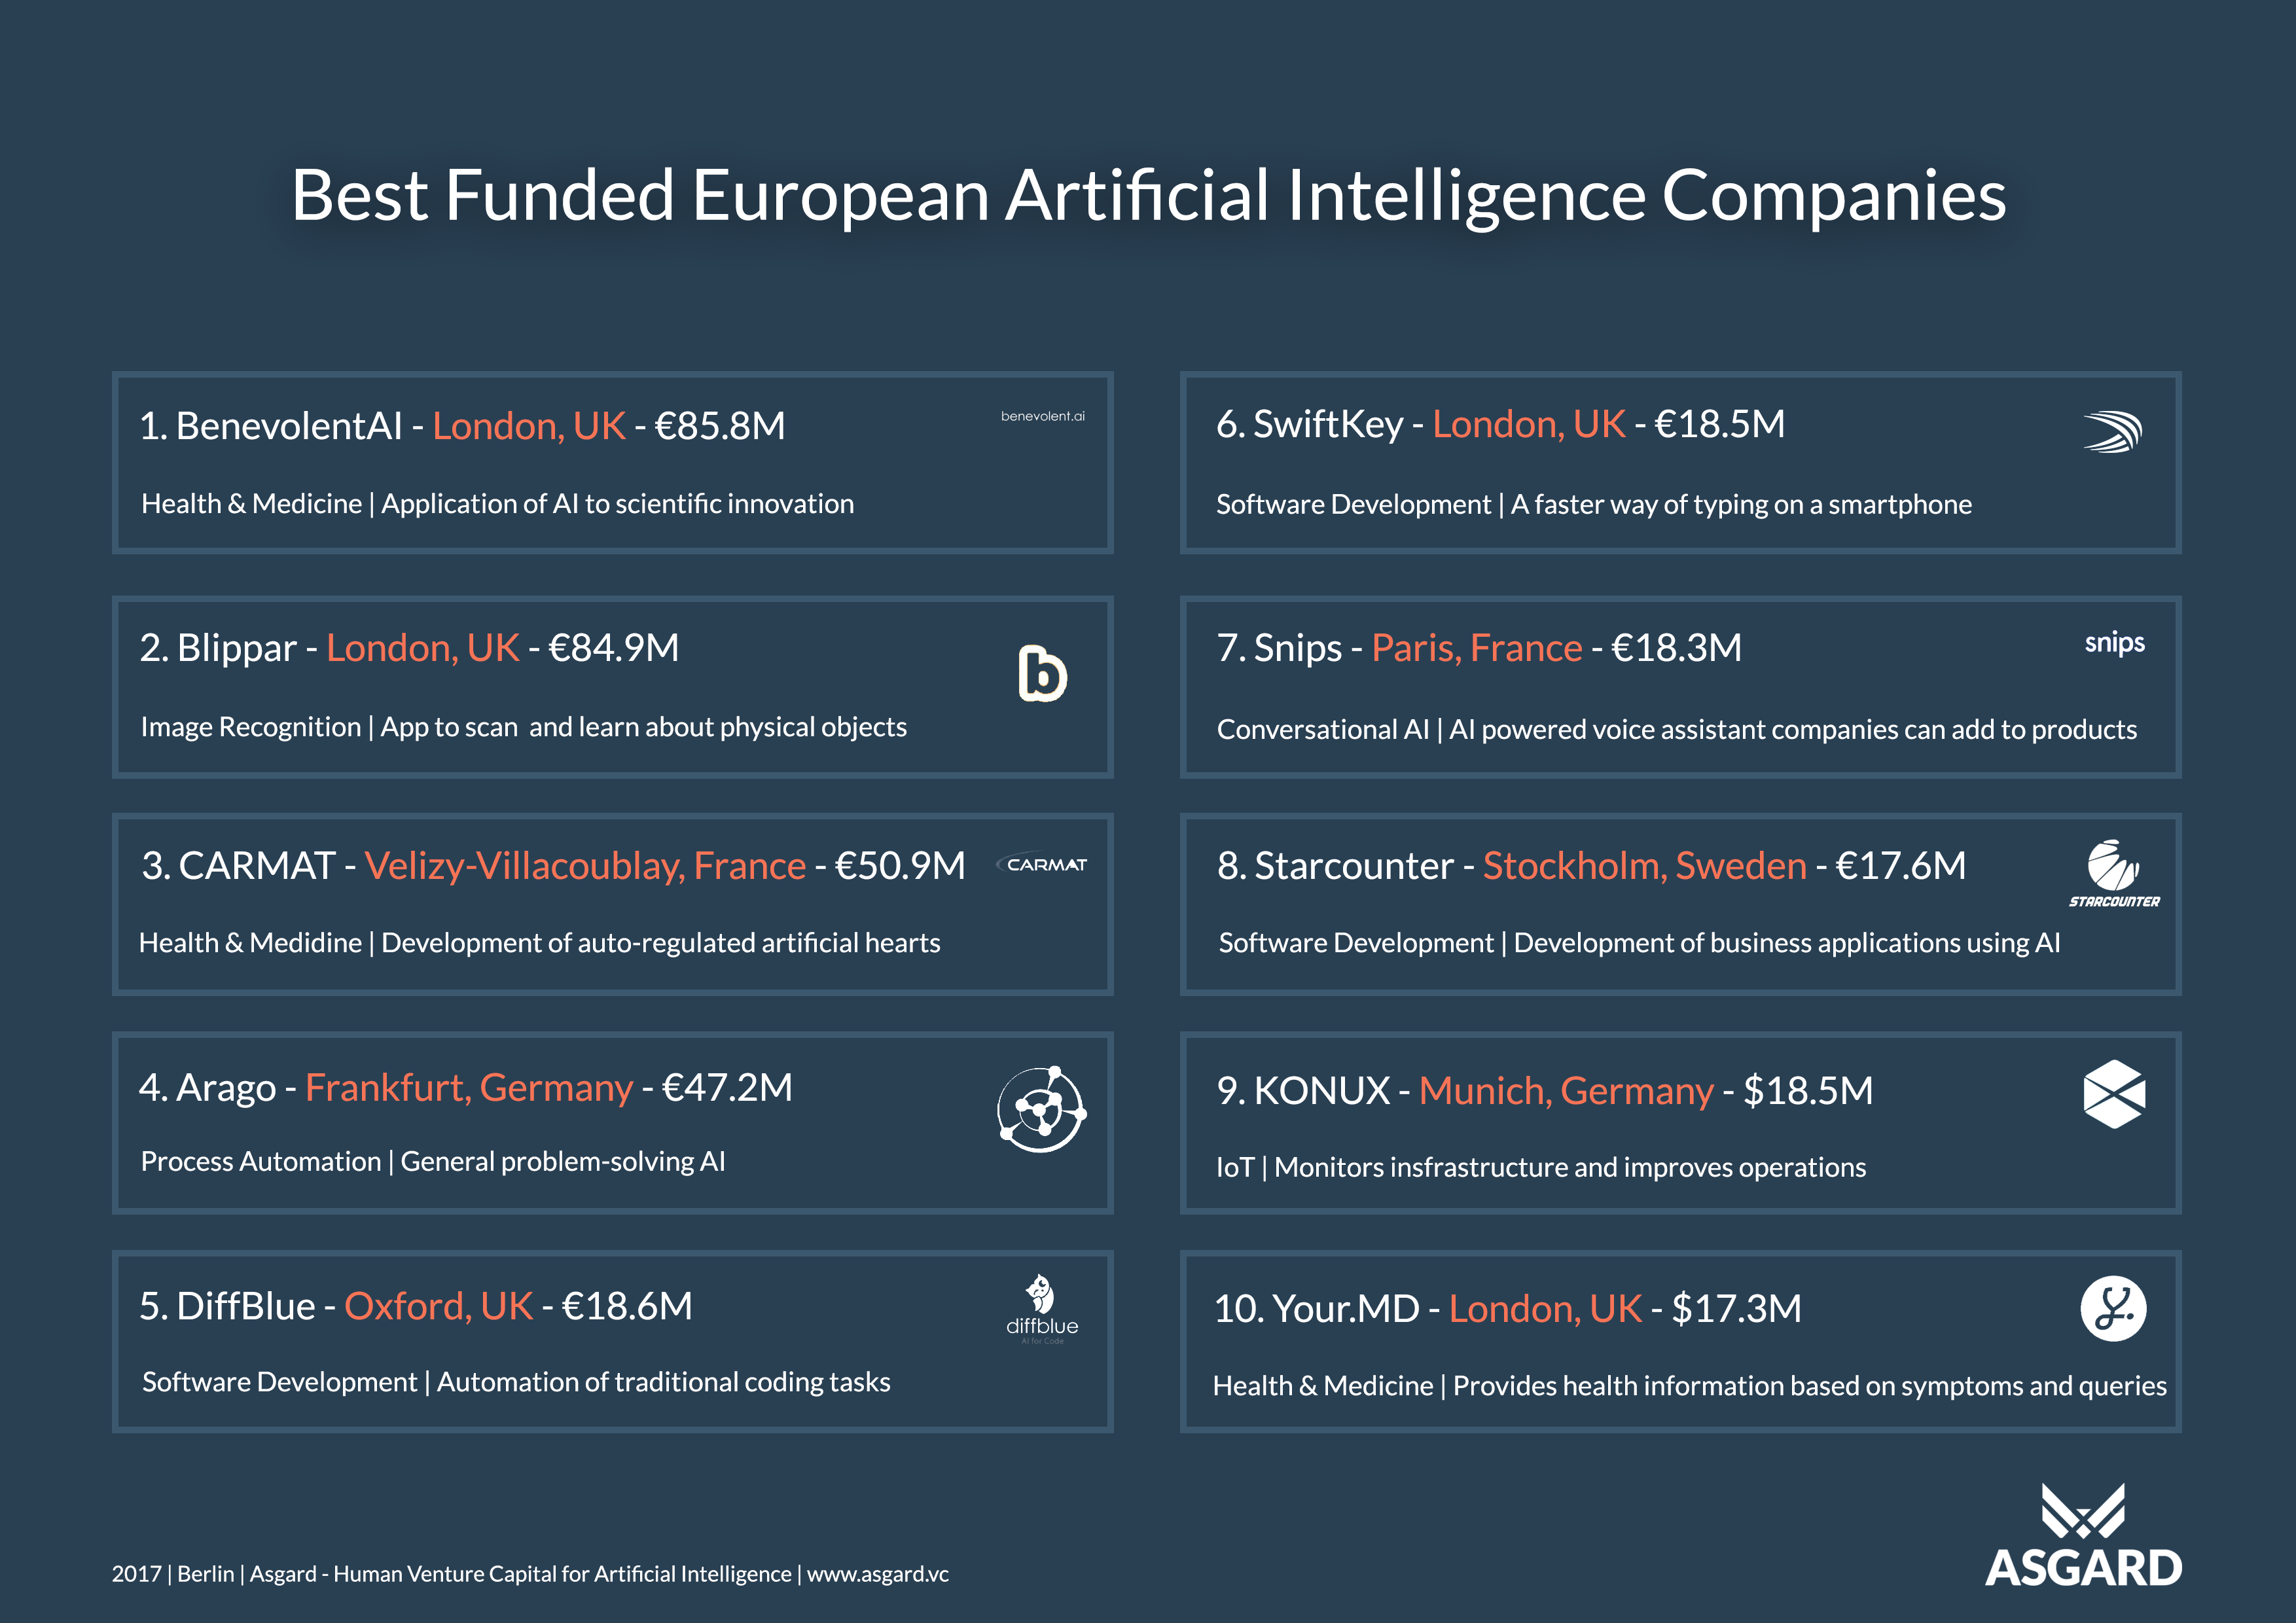
Task: Select the Frankfurt, Germany location text
Action: (469, 1088)
